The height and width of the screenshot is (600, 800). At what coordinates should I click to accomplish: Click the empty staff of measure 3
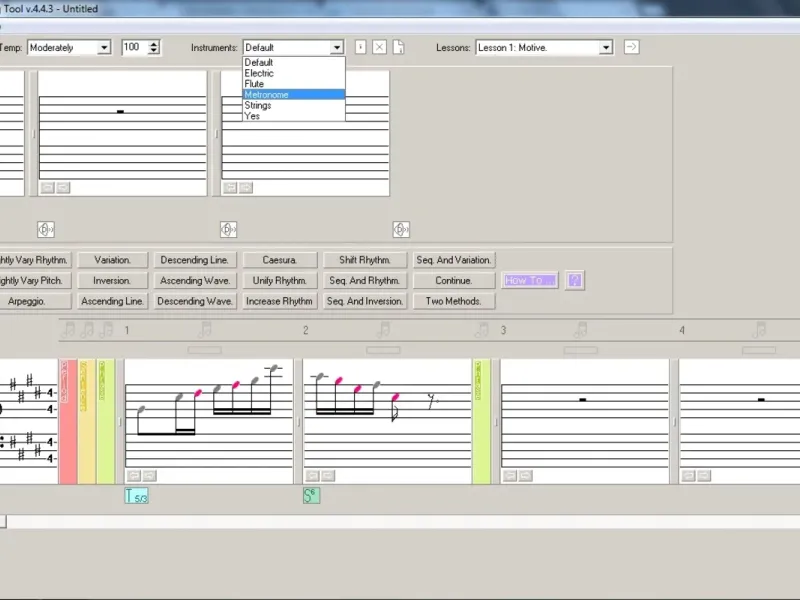[x=583, y=421]
